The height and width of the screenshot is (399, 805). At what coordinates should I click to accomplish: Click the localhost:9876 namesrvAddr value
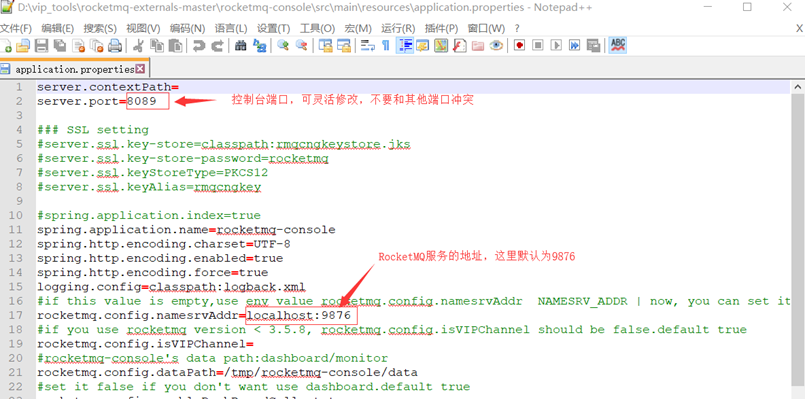(x=298, y=315)
